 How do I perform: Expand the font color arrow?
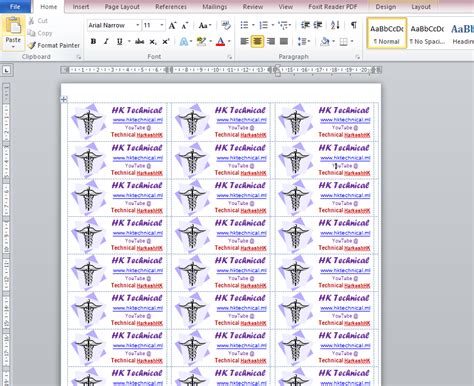(x=229, y=42)
